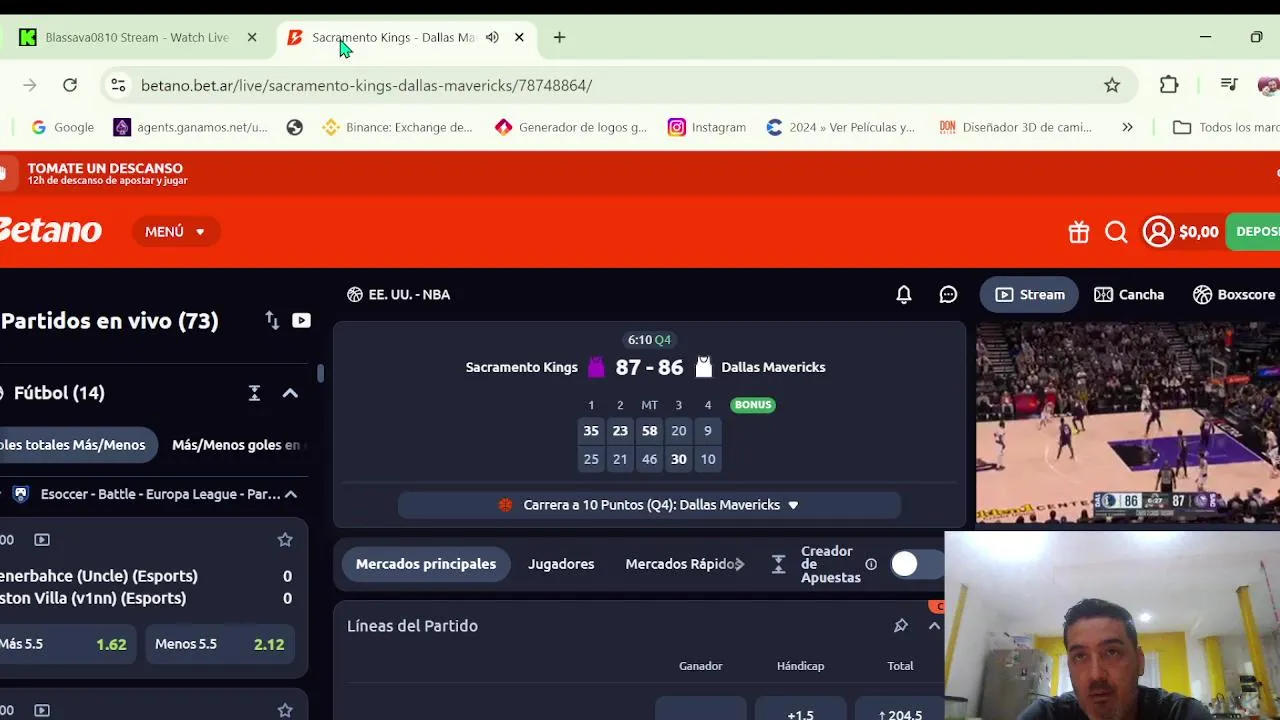The height and width of the screenshot is (720, 1280).
Task: Open the search magnifier icon
Action: [1116, 232]
